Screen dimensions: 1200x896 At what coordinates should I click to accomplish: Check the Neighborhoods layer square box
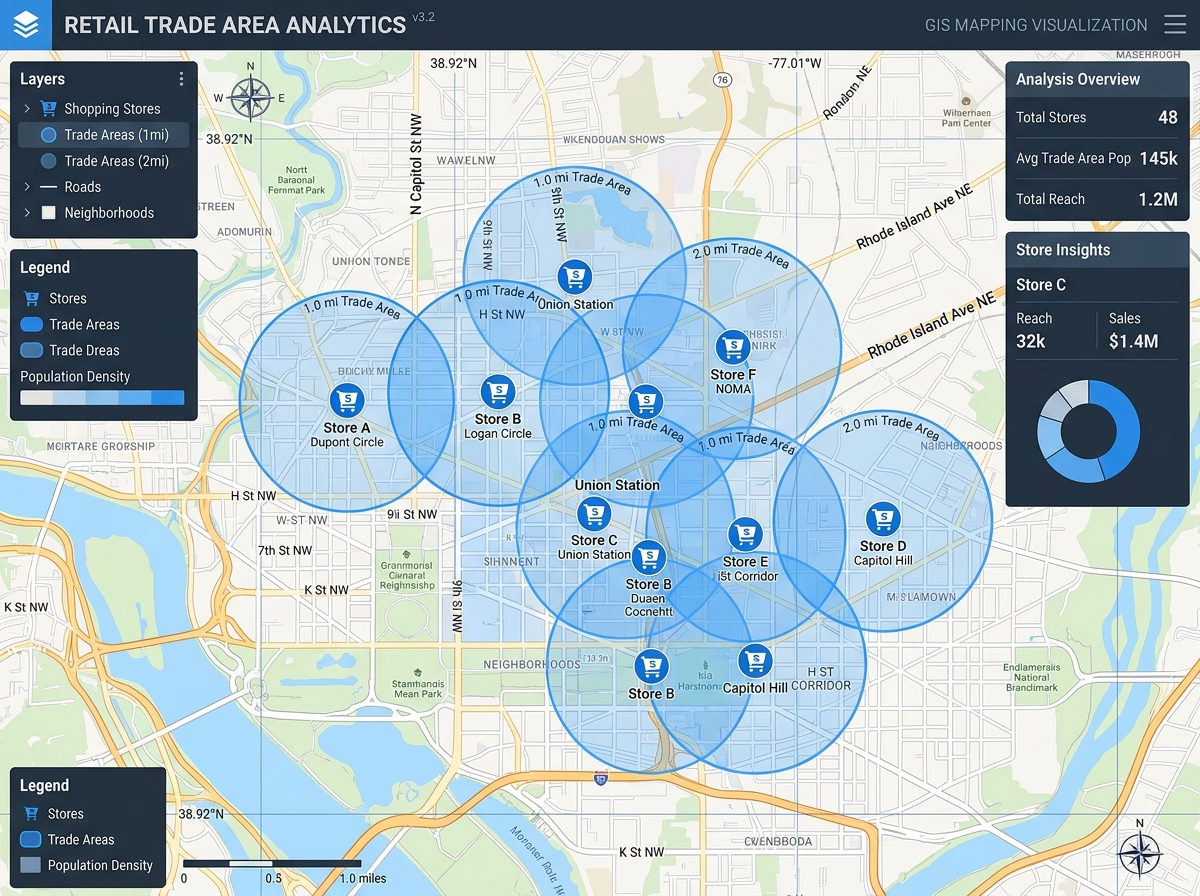pyautogui.click(x=48, y=213)
